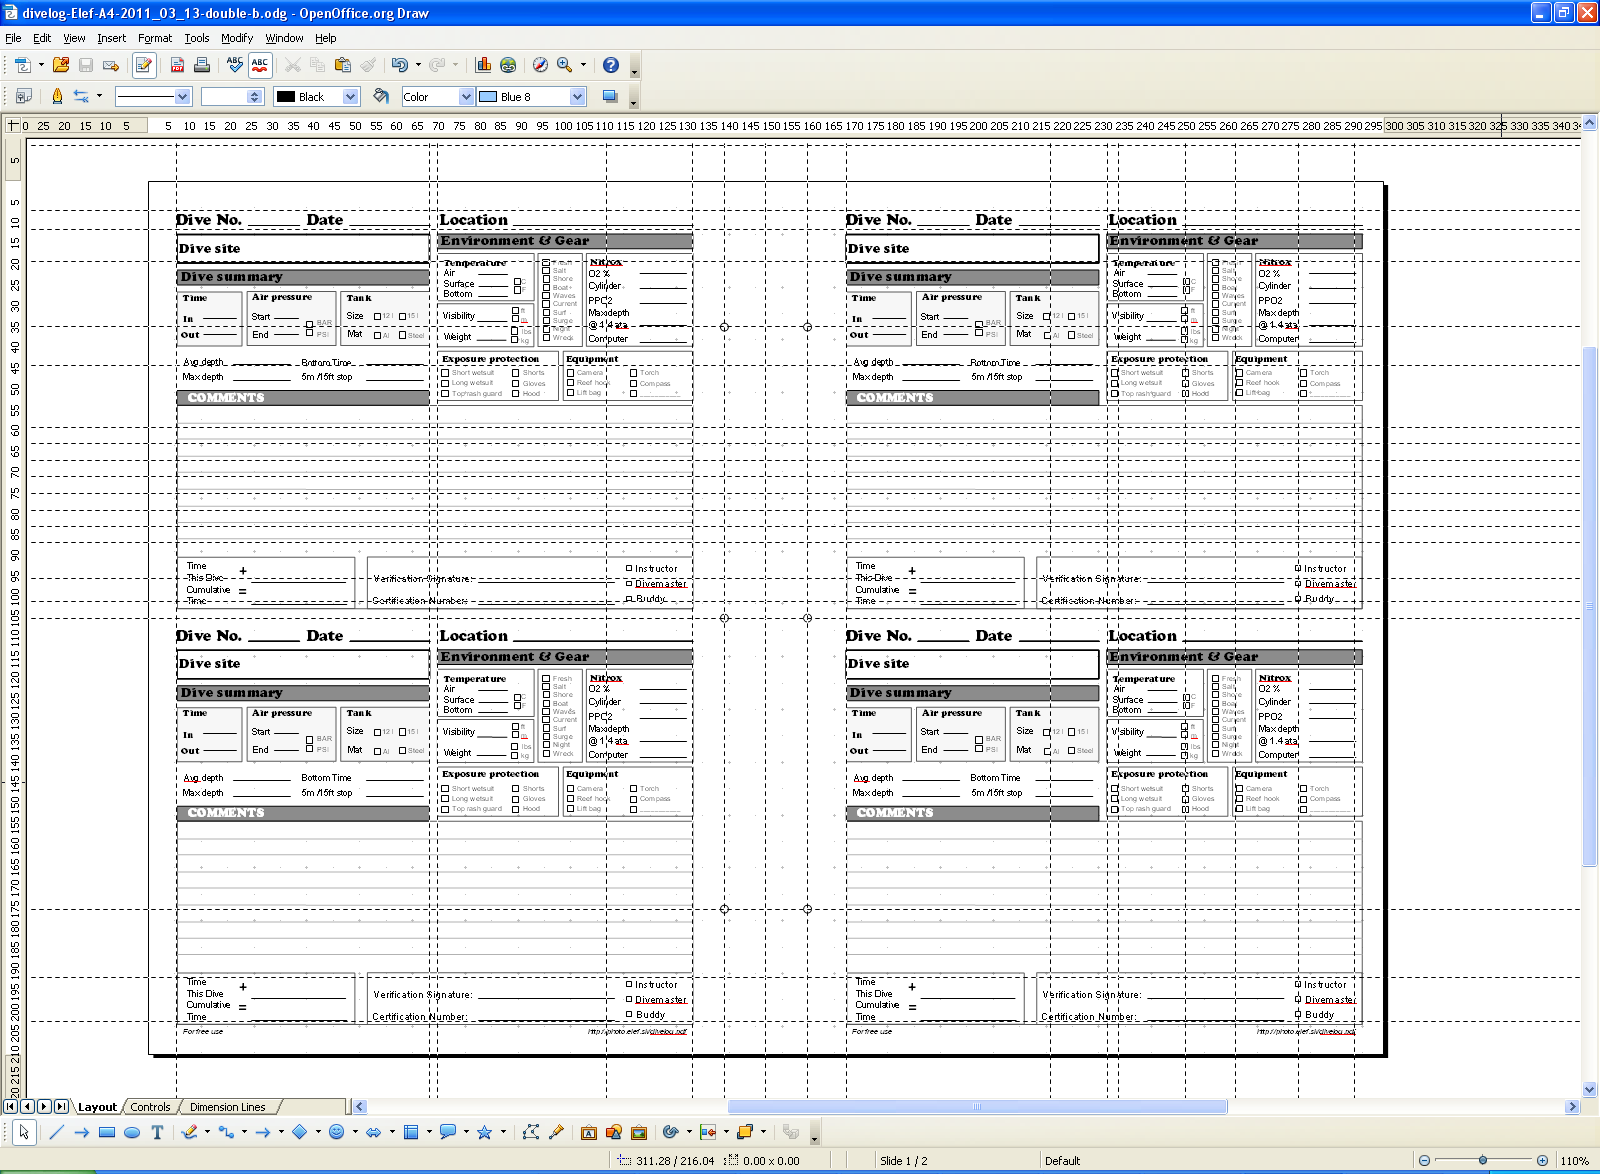Toggle AutoSpellcheck button
This screenshot has width=1600, height=1174.
pyautogui.click(x=260, y=65)
